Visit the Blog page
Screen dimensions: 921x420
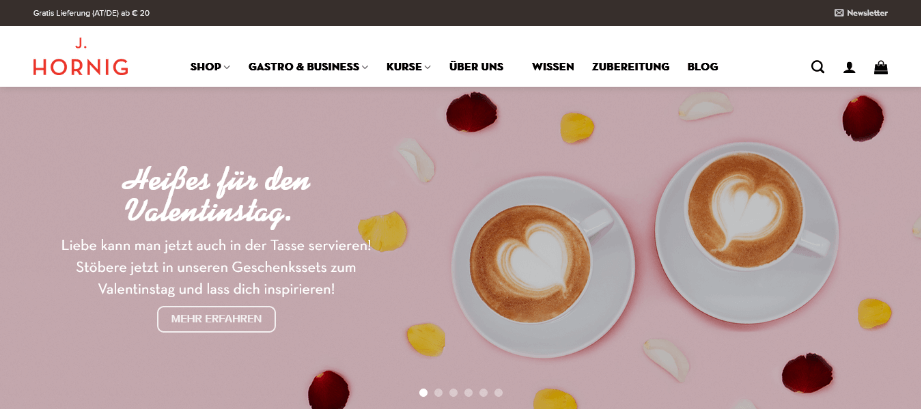point(702,67)
